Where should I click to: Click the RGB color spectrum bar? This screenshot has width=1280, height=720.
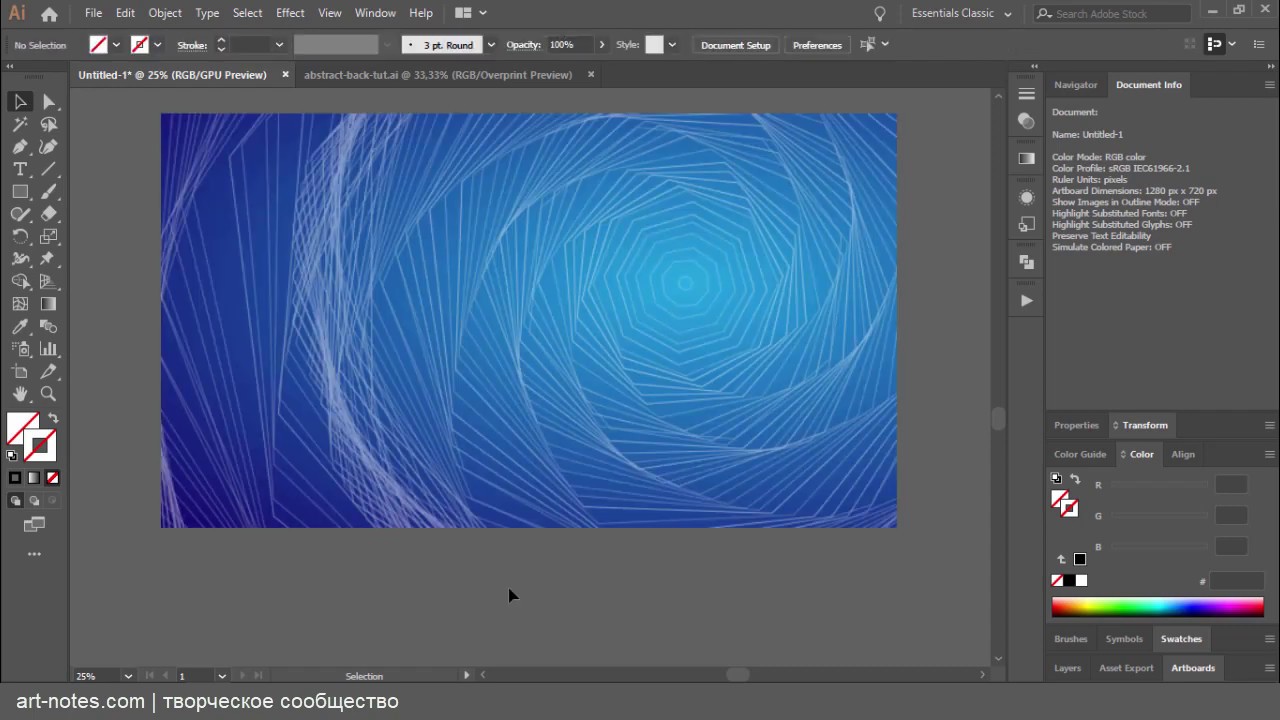(1157, 607)
